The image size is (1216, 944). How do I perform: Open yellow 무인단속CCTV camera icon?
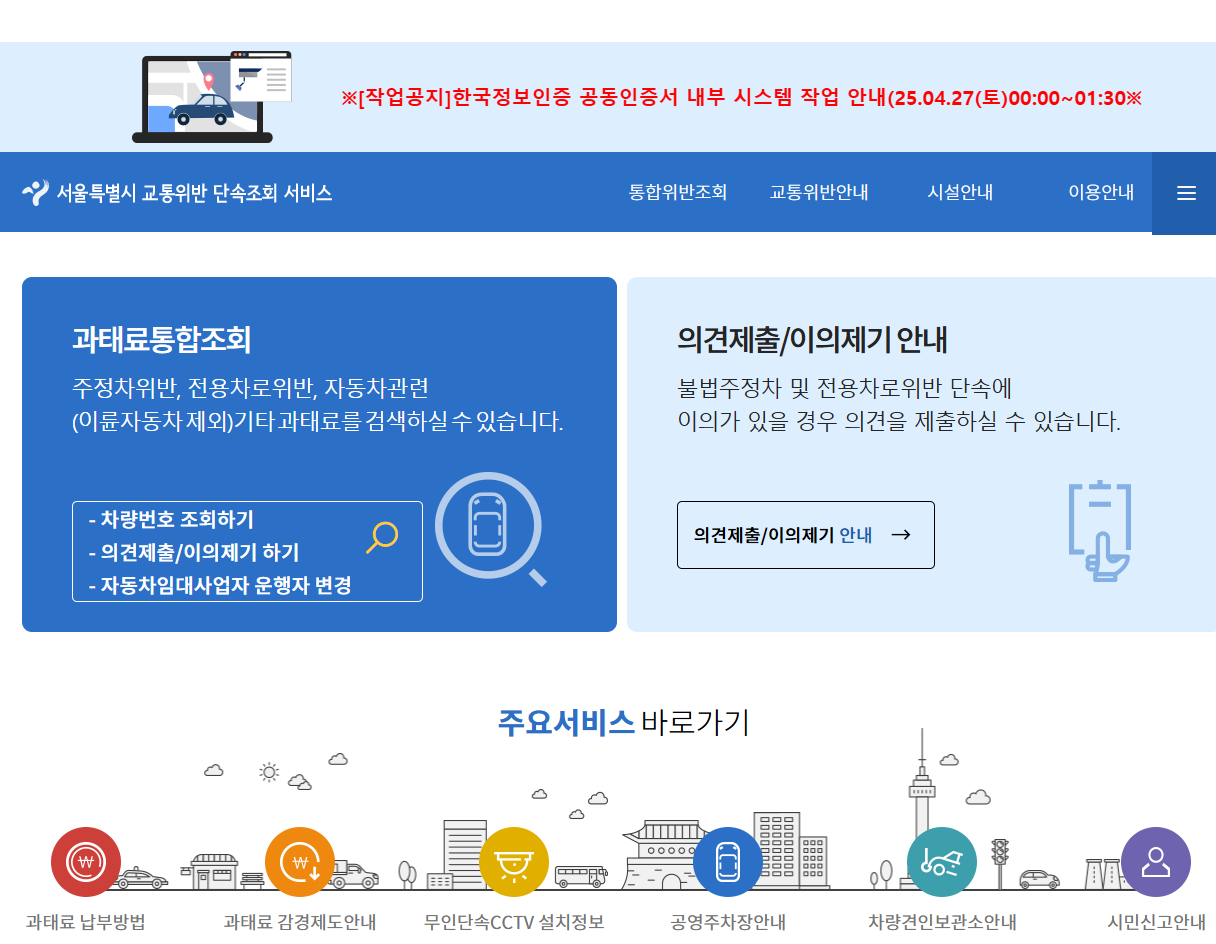[x=514, y=862]
